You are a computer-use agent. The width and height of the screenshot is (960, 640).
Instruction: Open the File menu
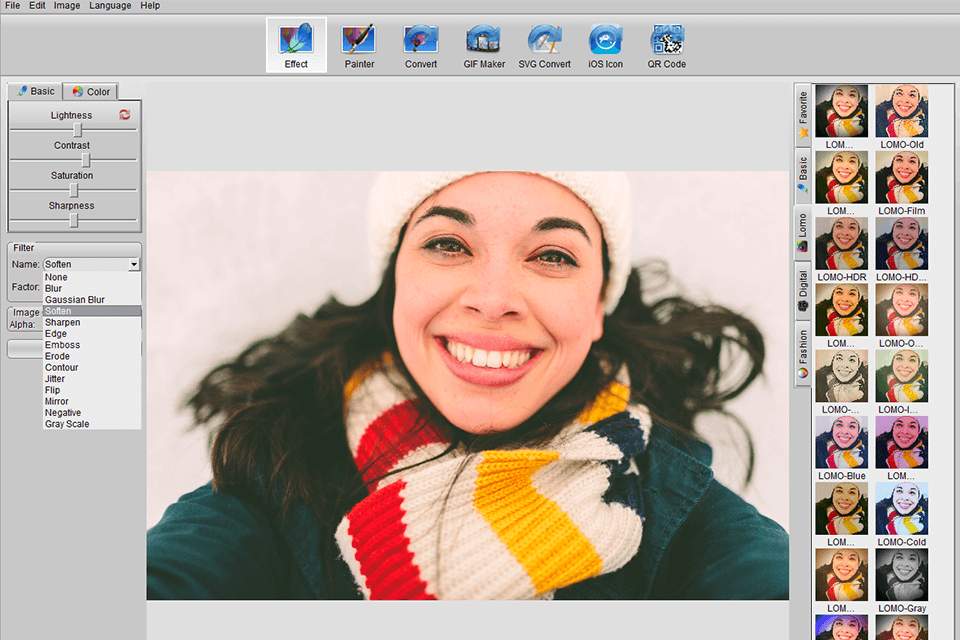tap(12, 6)
